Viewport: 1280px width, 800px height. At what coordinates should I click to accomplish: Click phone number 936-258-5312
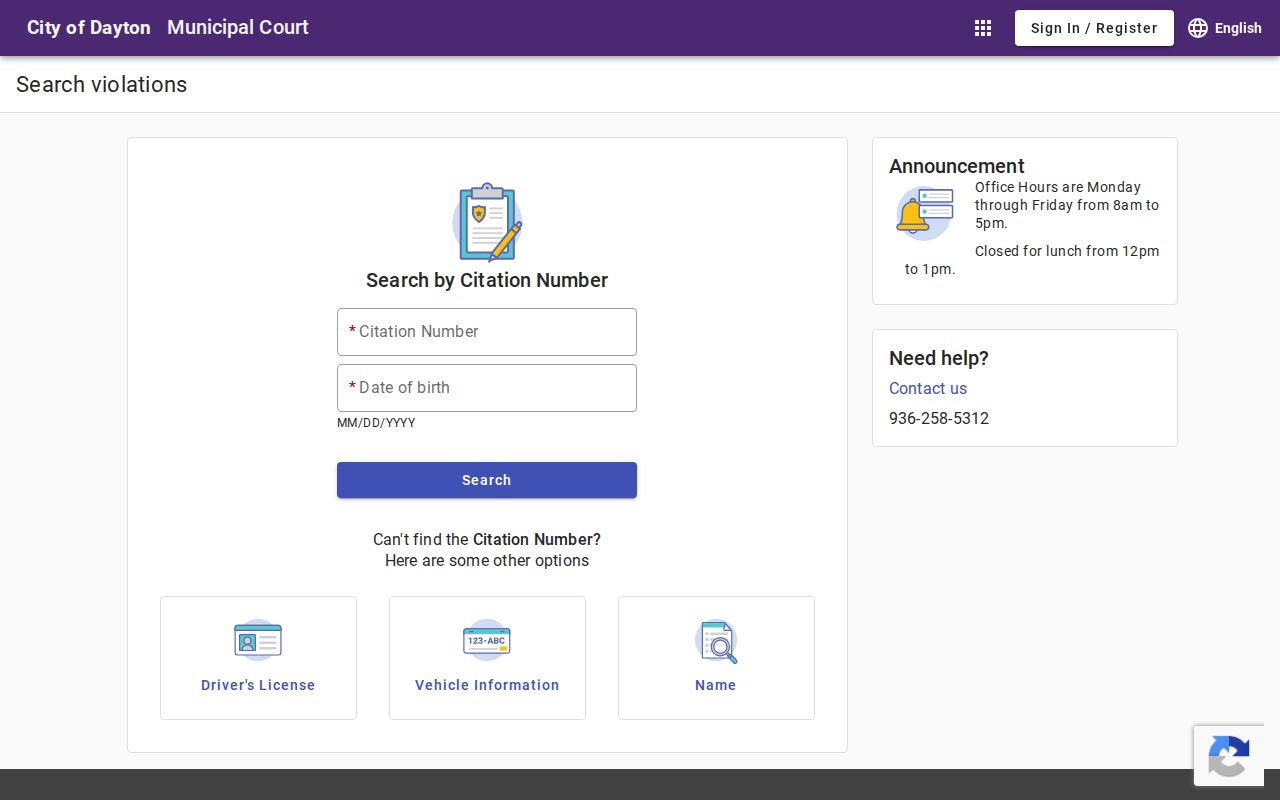939,418
